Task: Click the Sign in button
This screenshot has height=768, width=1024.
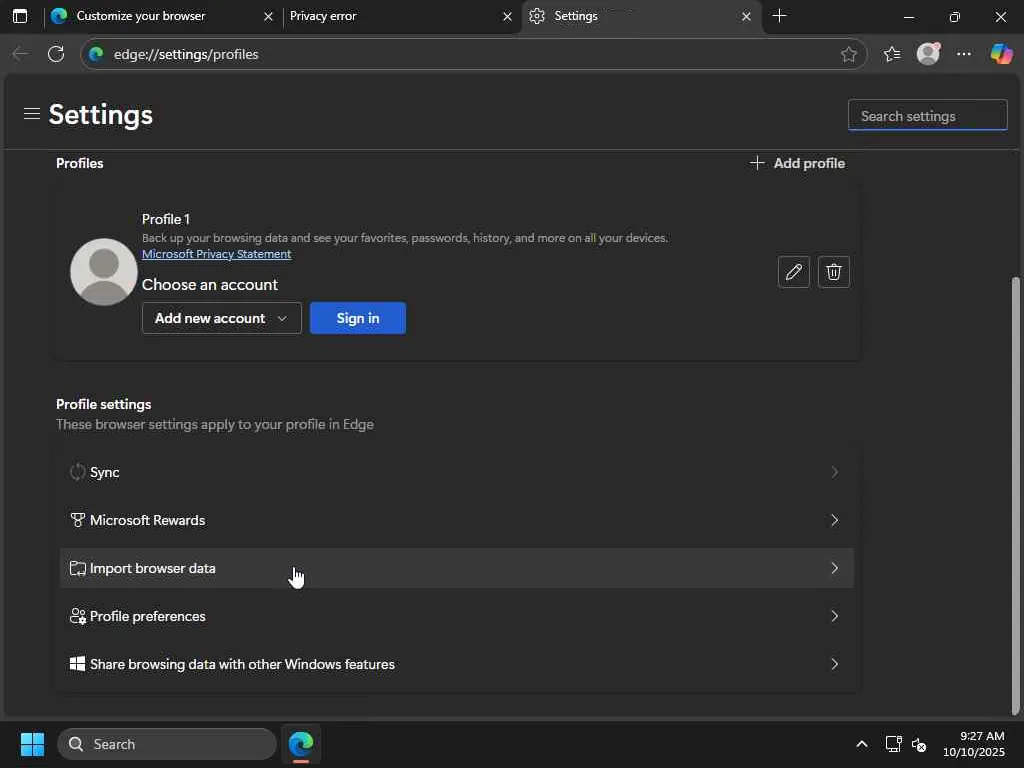Action: pos(358,318)
